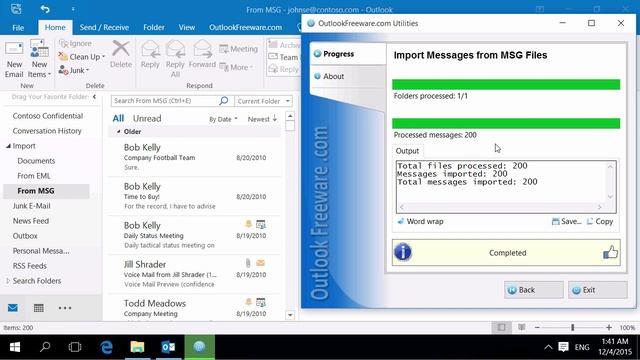Screen dimensions: 640x360
Task: Open Microsoft Edge from taskbar
Action: [107, 347]
